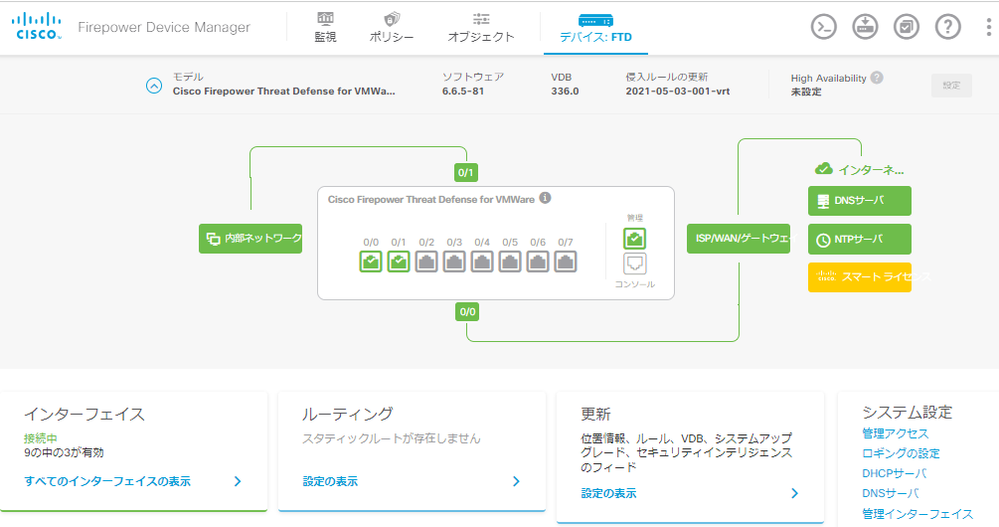The width and height of the screenshot is (999, 527).
Task: Open DHCPサーバ system setting link
Action: point(894,473)
